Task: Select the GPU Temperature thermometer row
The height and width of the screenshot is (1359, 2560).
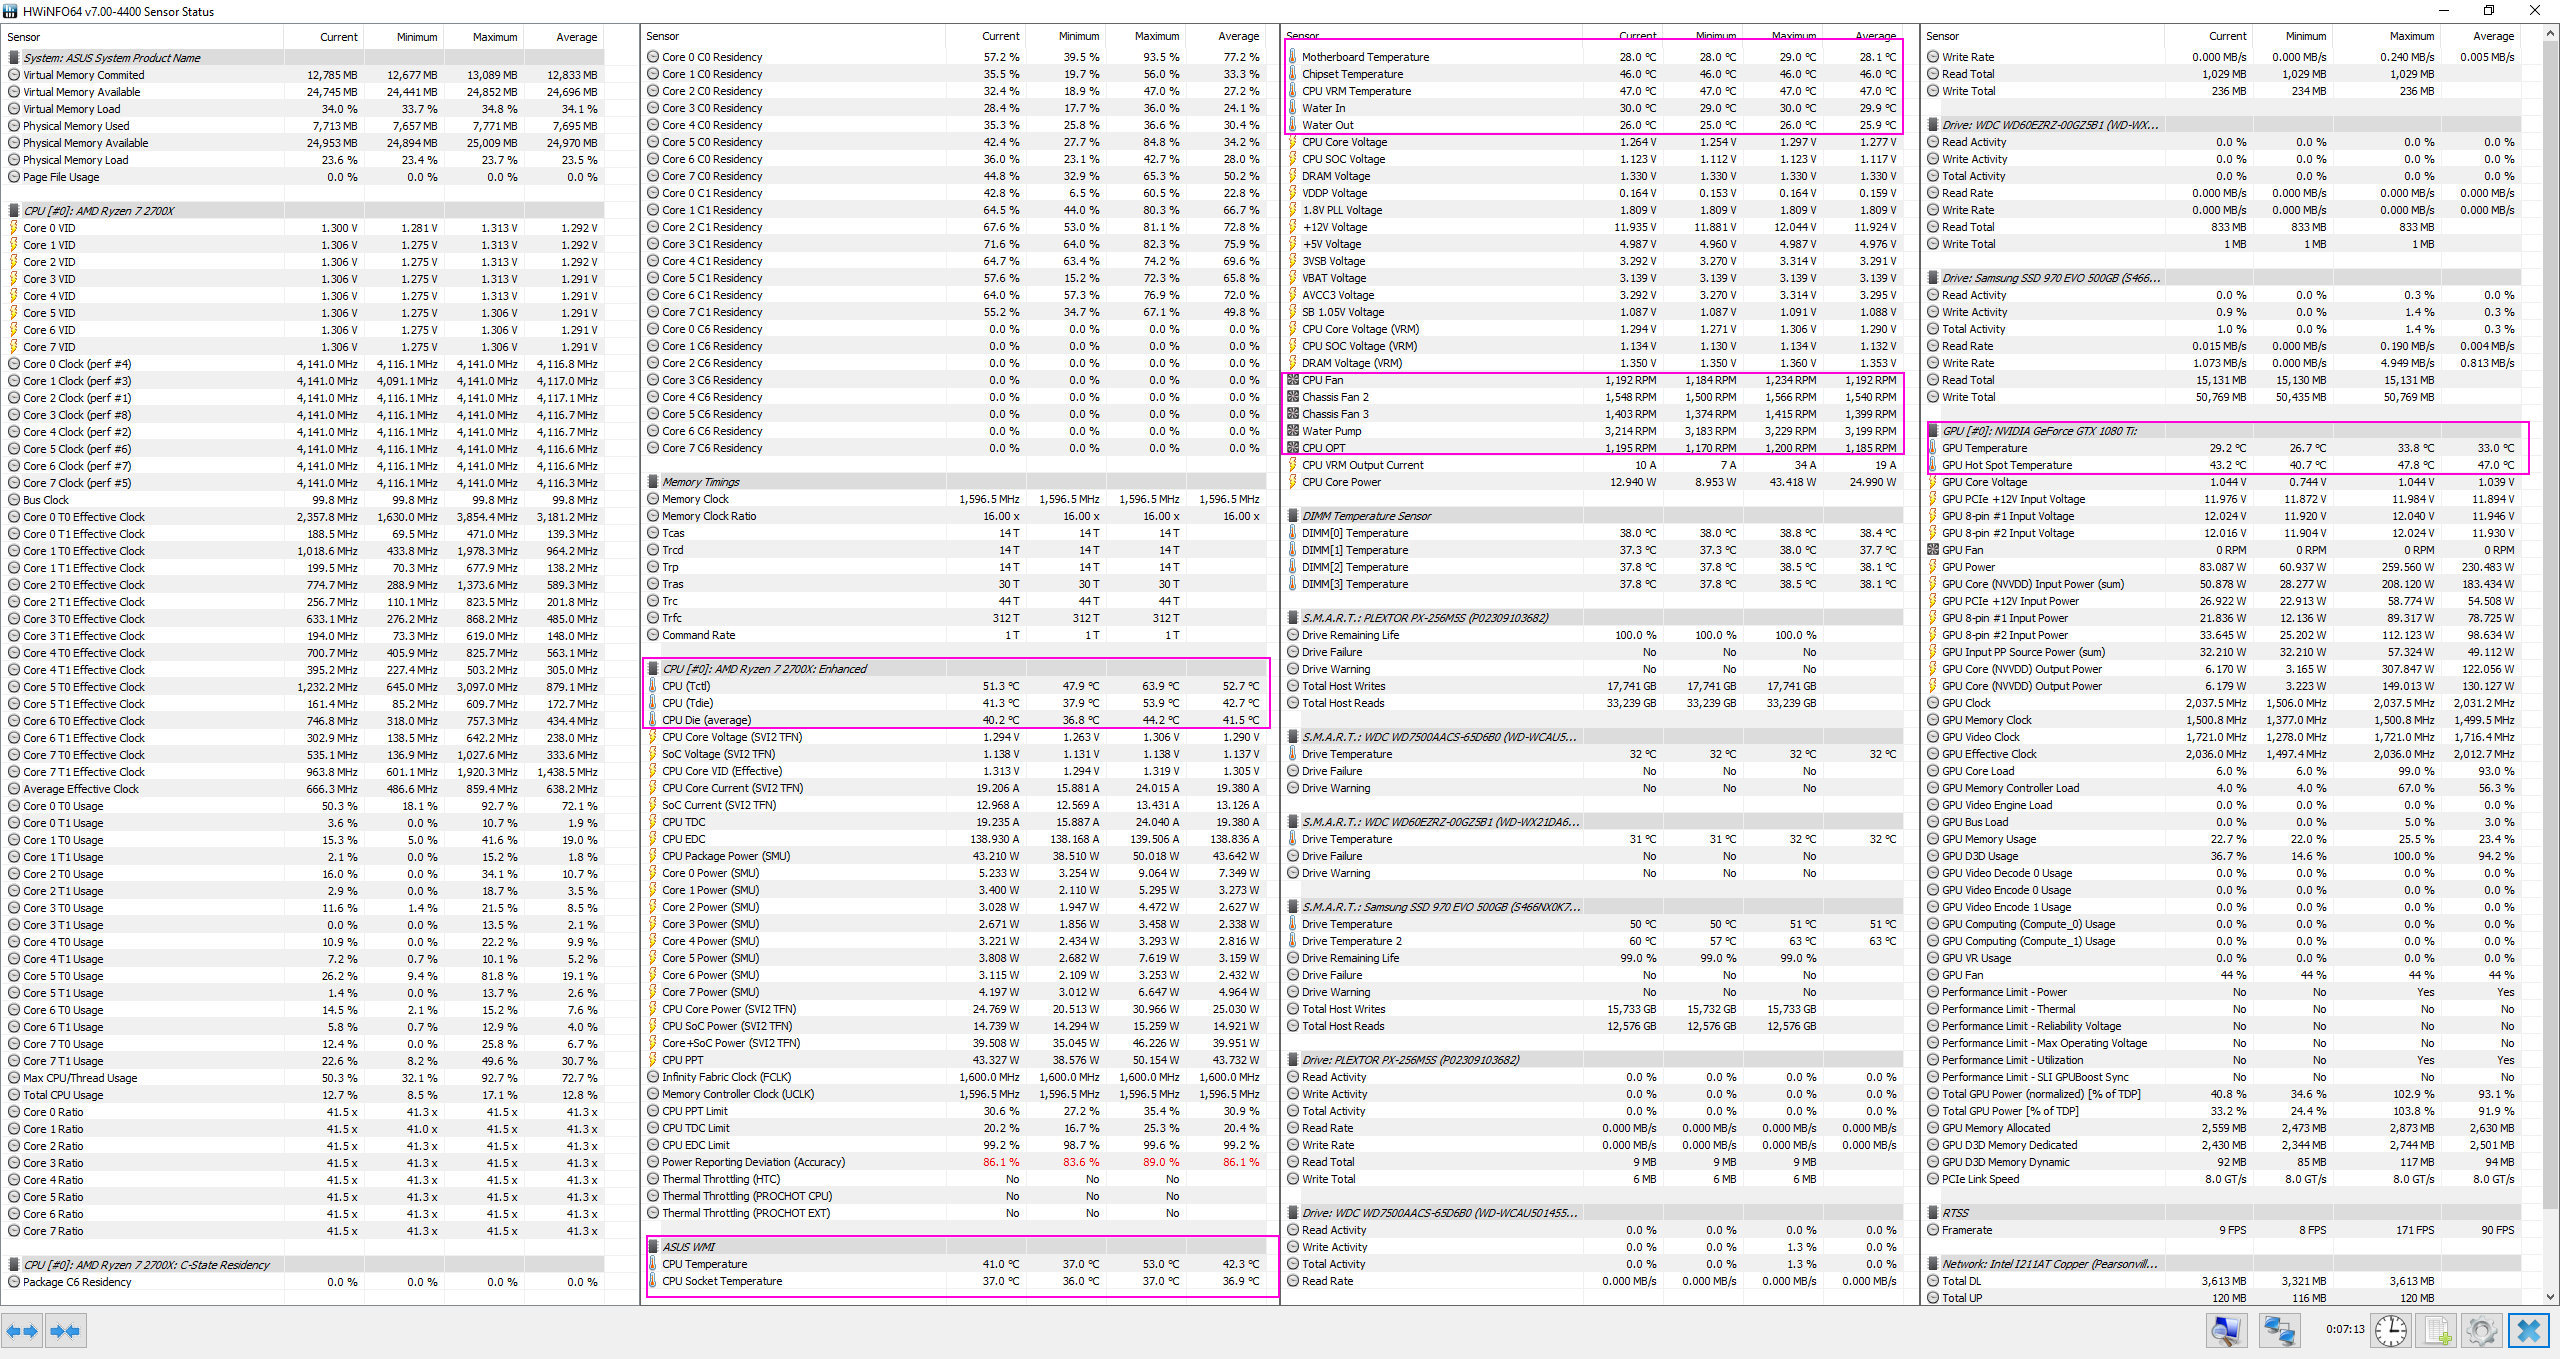Action: click(x=1984, y=448)
